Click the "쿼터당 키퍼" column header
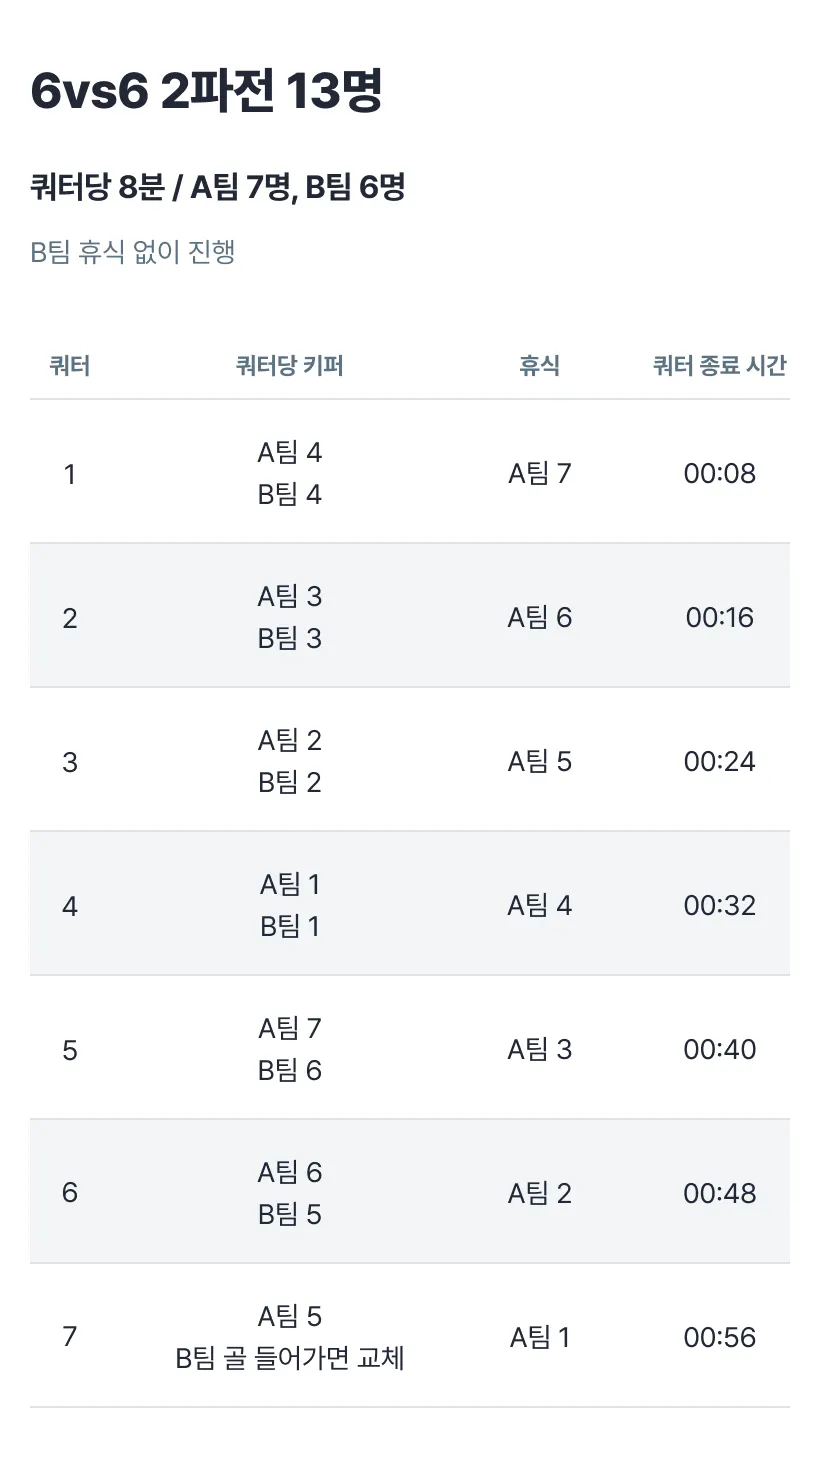Viewport: 820px width, 1468px height. [290, 366]
